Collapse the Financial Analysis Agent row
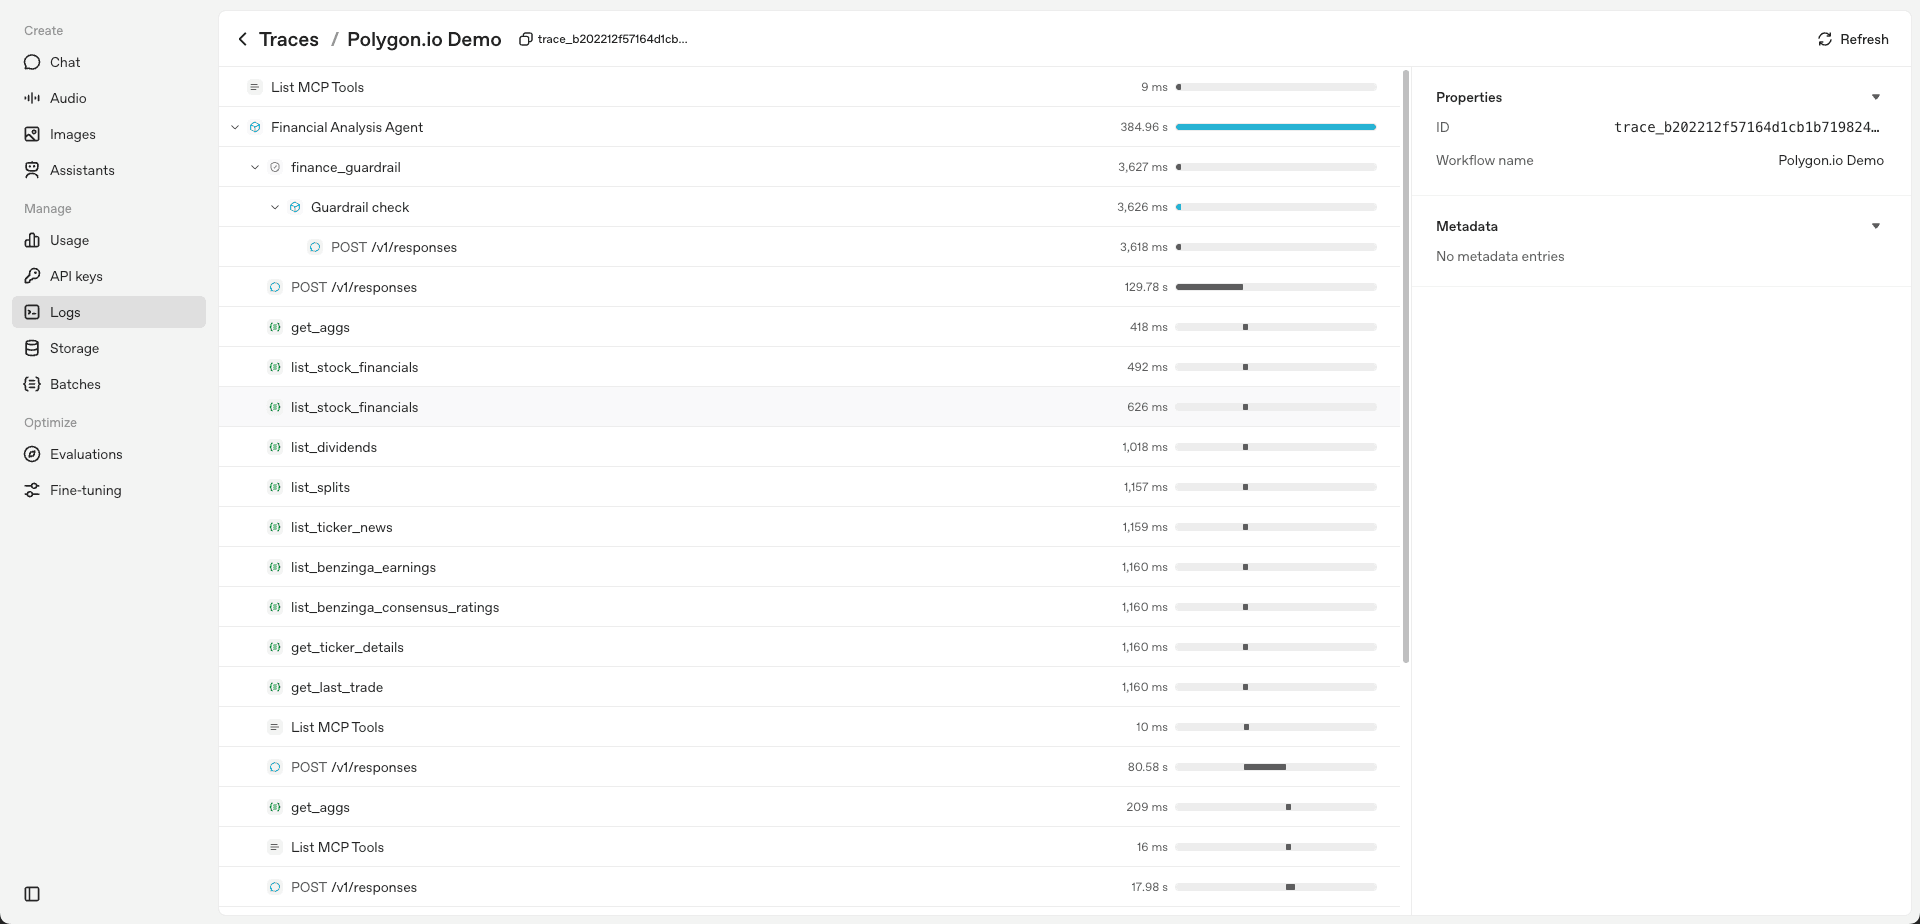 (x=235, y=127)
